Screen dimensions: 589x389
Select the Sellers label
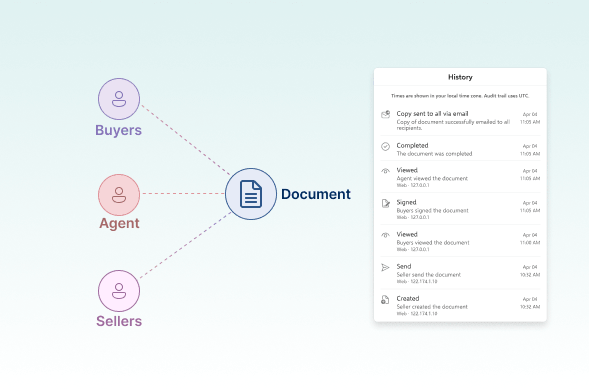119,321
